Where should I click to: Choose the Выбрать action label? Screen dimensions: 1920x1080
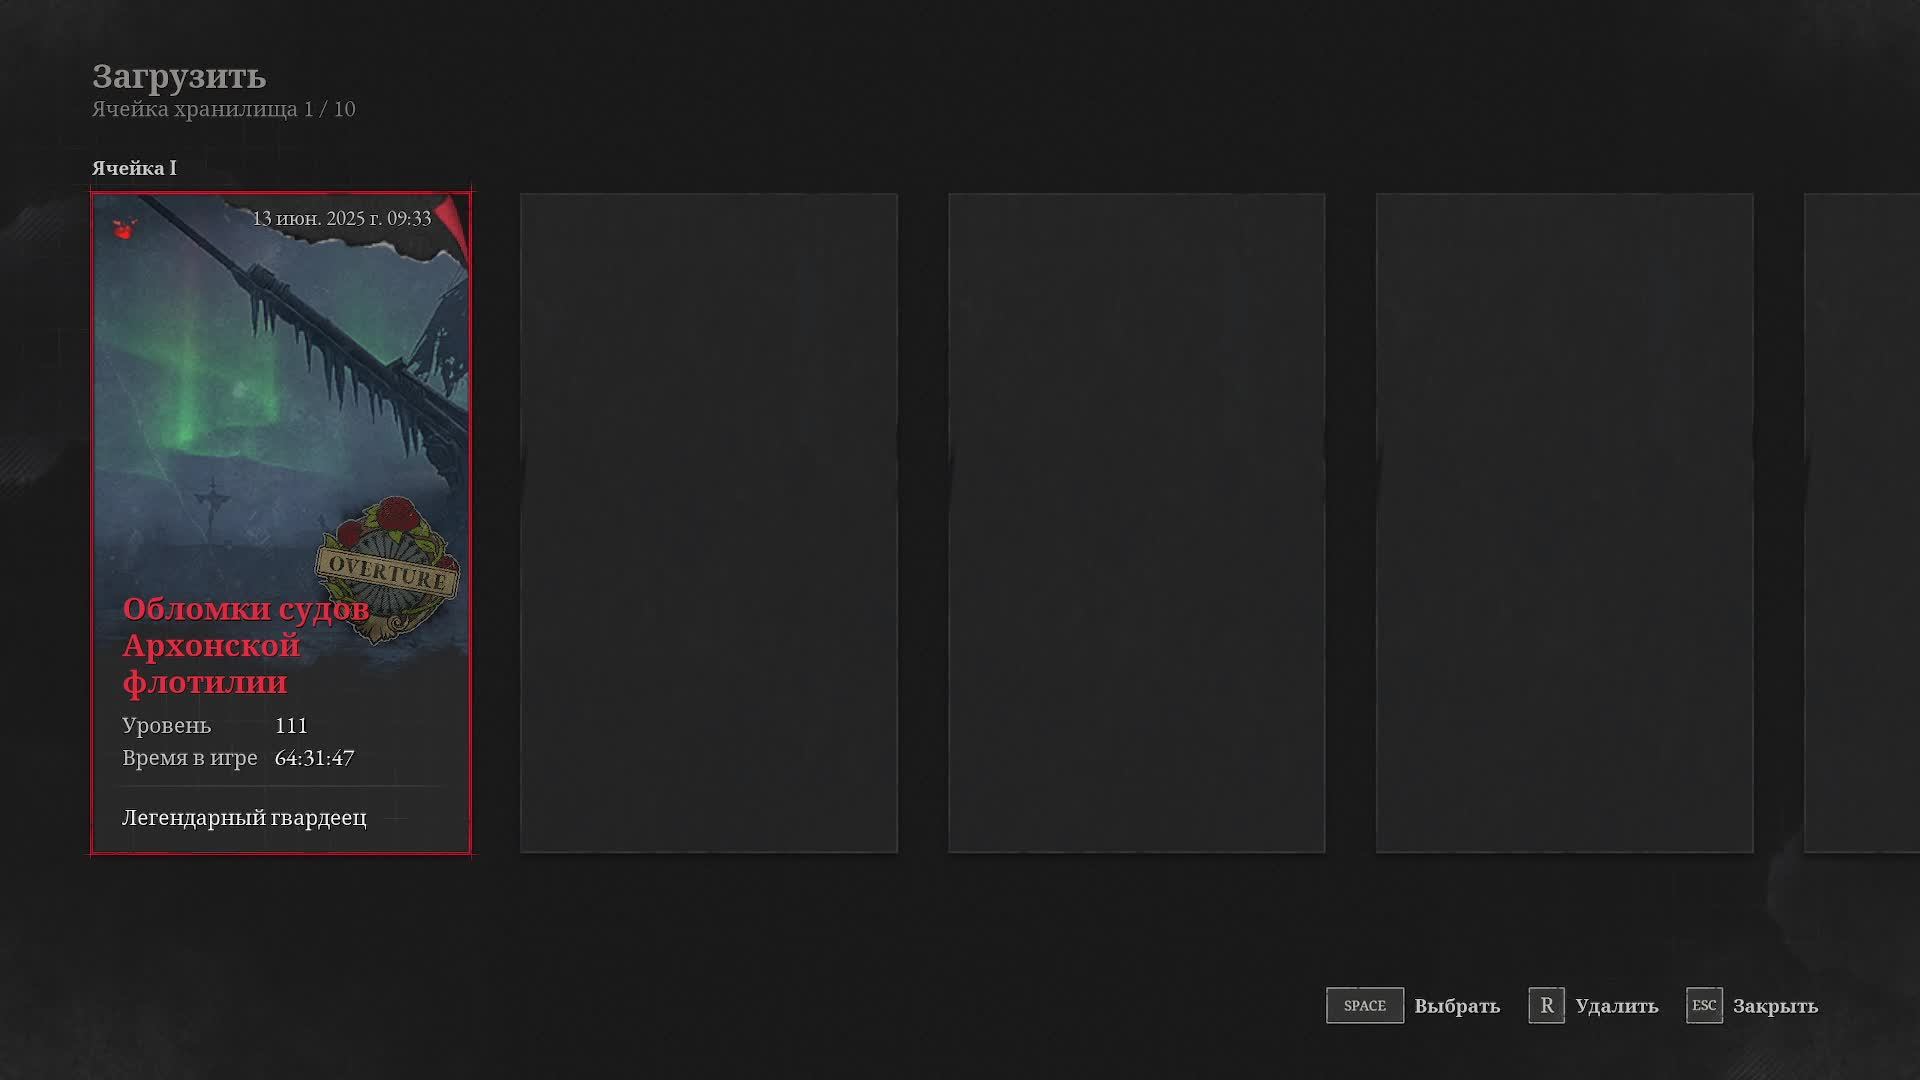[1457, 1006]
